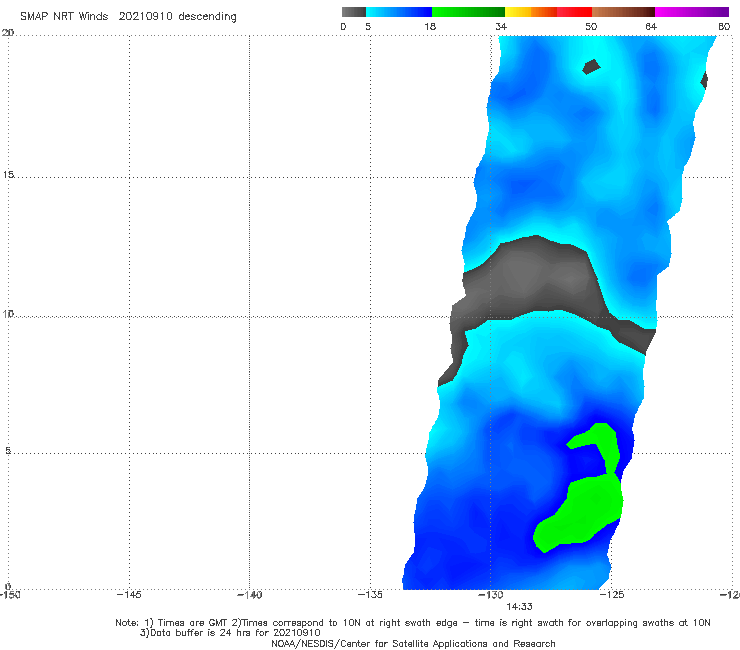Click the longitude axis label '-145'
The height and width of the screenshot is (650, 740).
pyautogui.click(x=129, y=595)
